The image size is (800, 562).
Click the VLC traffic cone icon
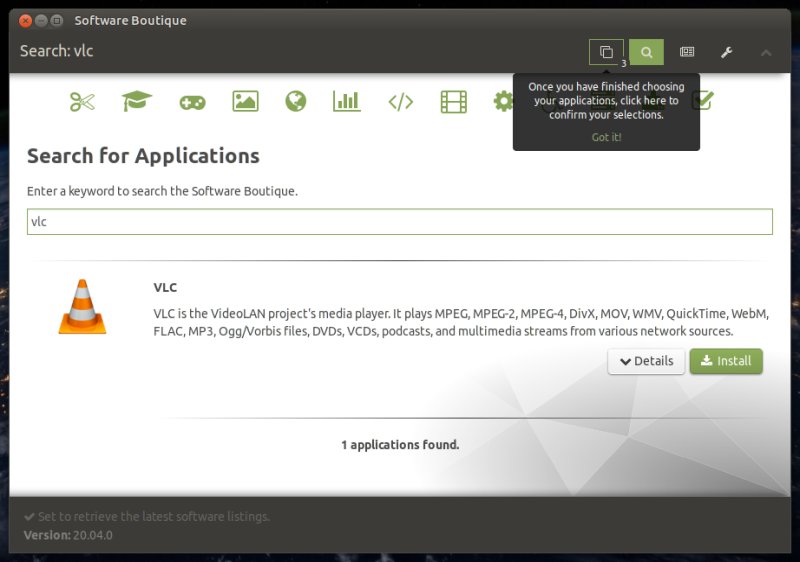click(x=82, y=306)
